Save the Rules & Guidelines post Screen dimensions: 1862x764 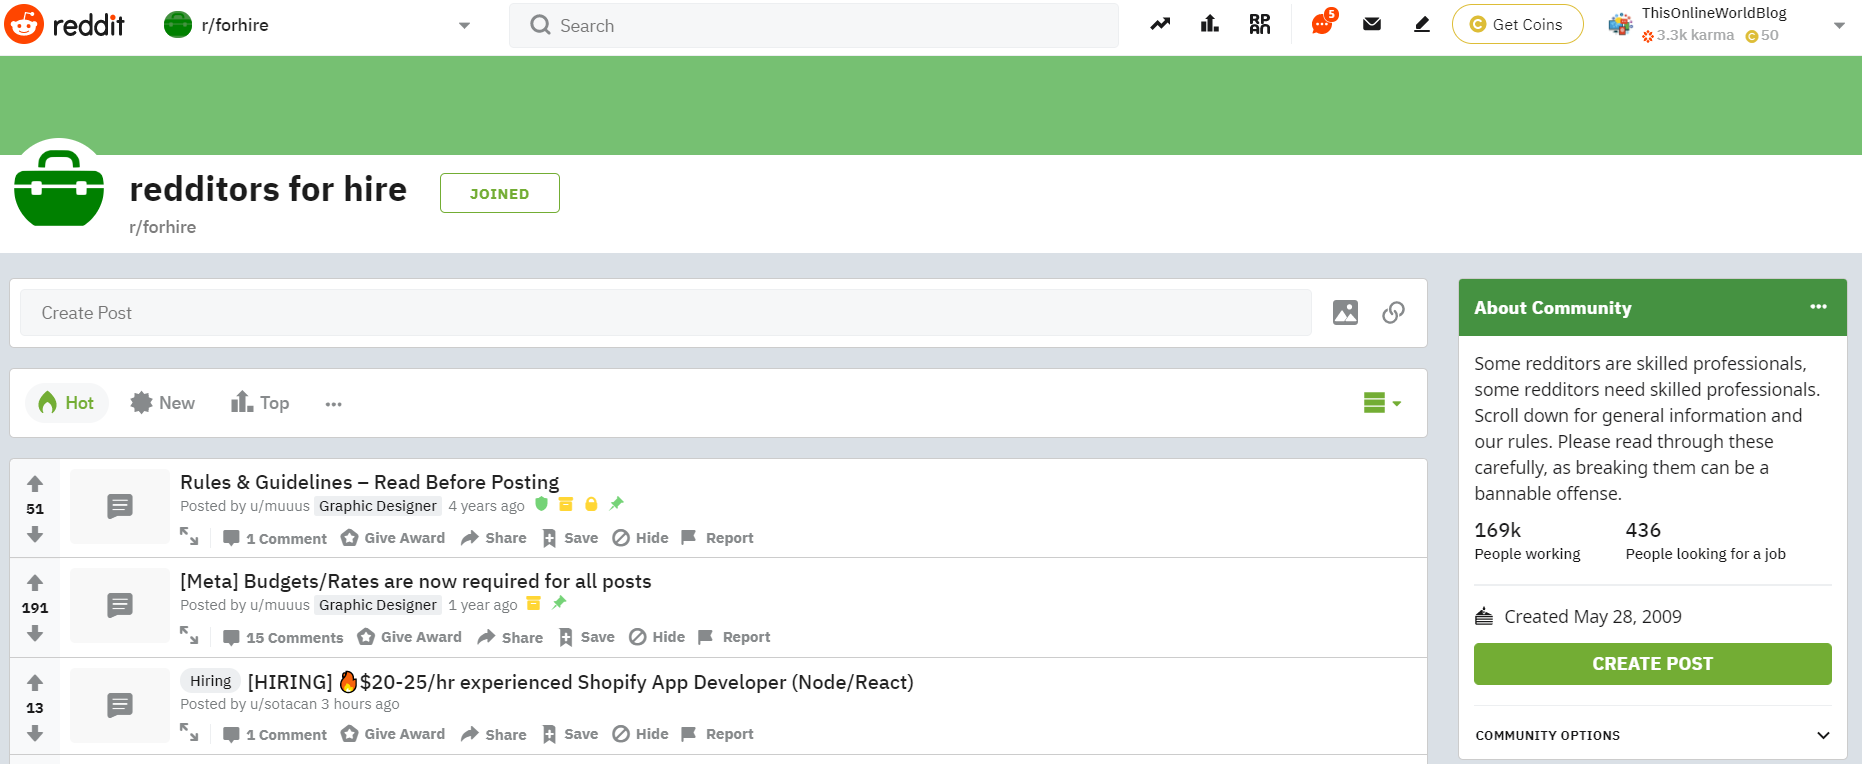[570, 538]
